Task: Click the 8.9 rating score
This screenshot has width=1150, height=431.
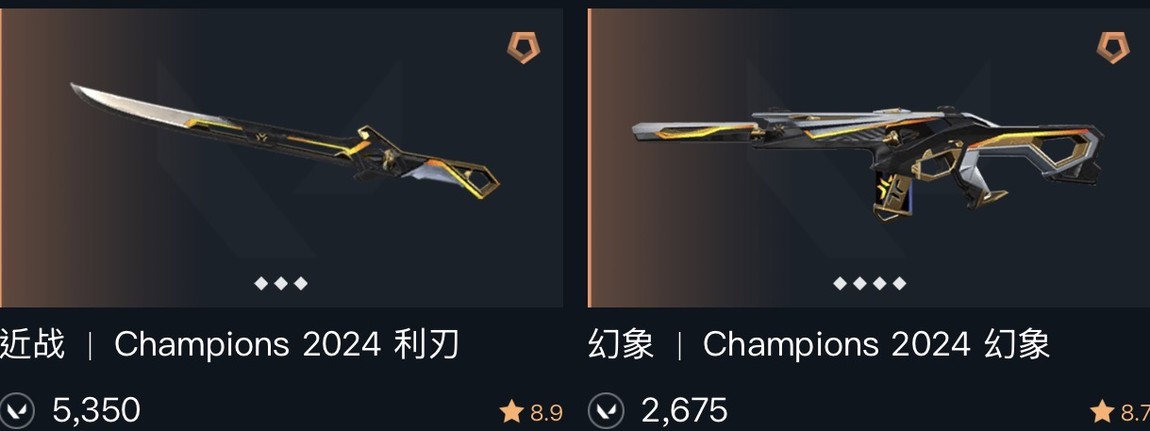Action: pos(546,413)
